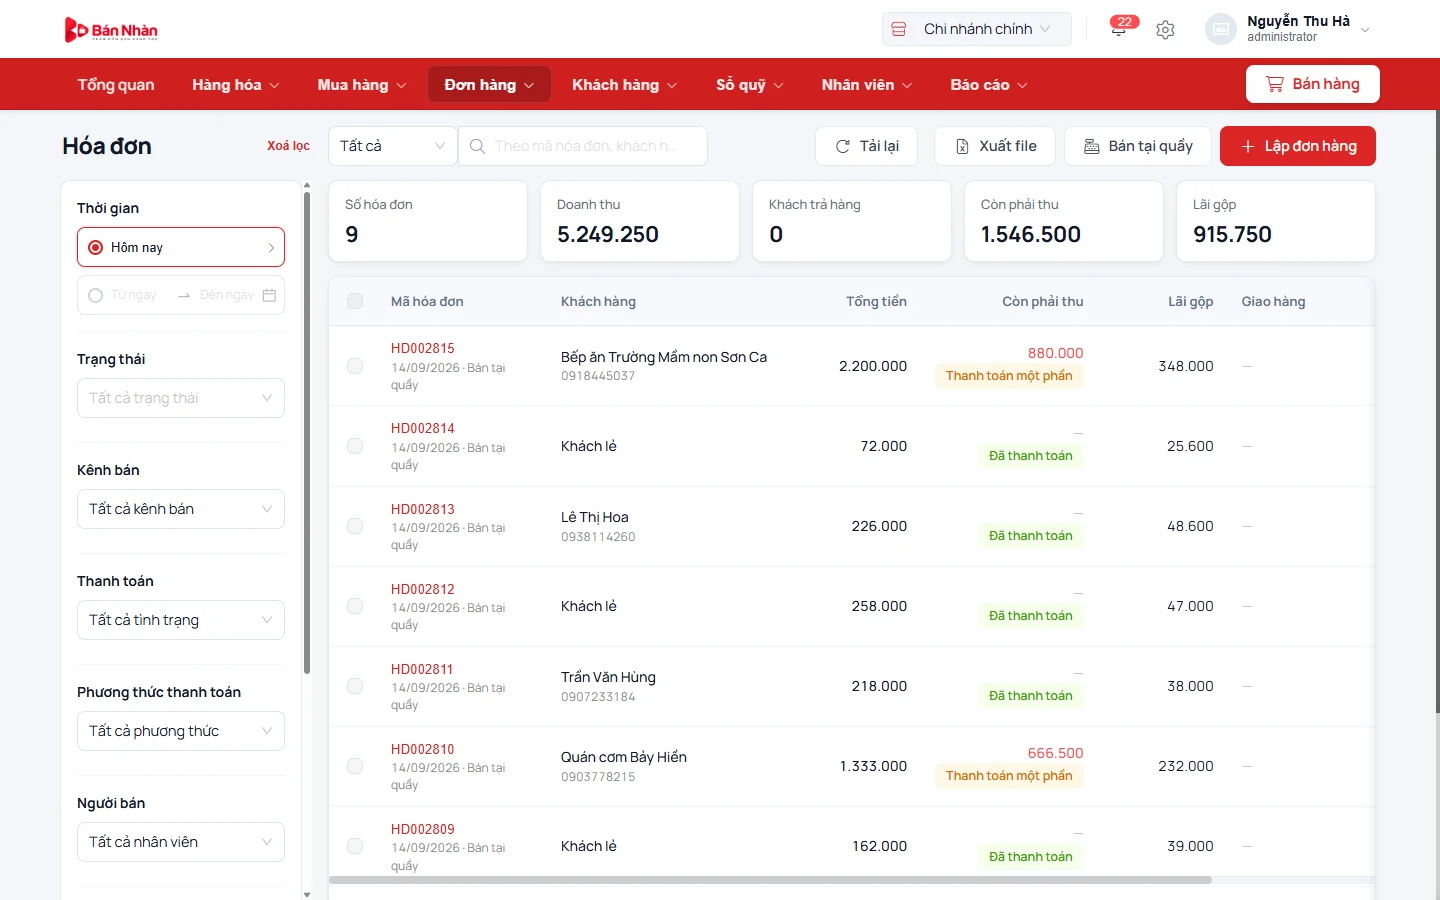This screenshot has height=900, width=1440.
Task: Click the plus icon on Lập đơn hàng
Action: pyautogui.click(x=1248, y=146)
